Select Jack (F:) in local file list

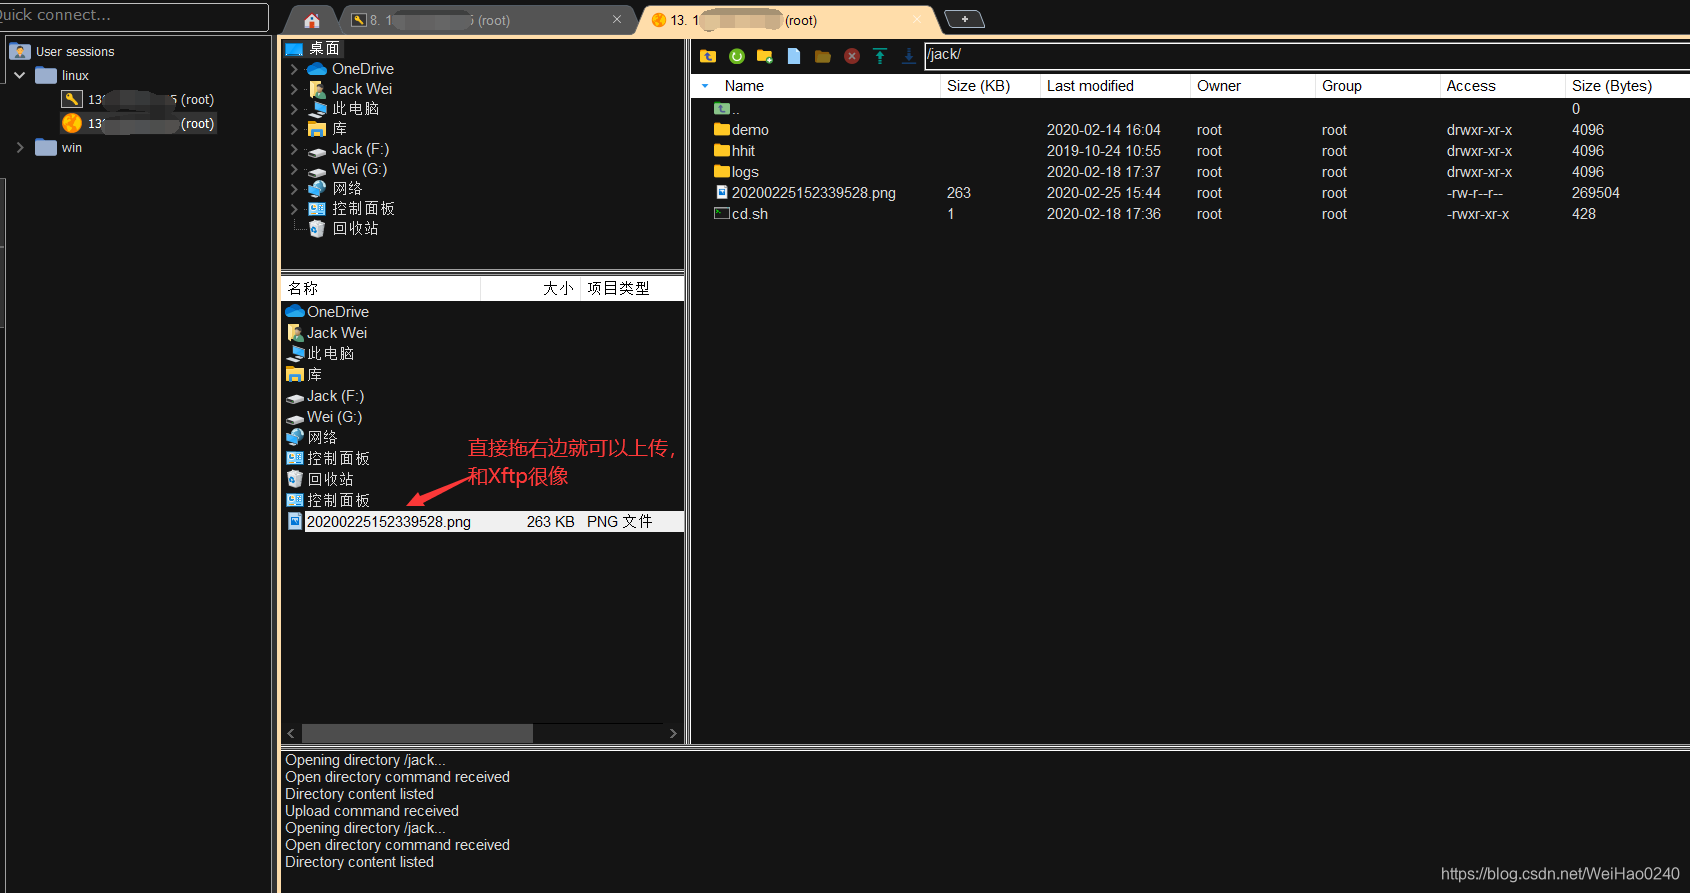point(325,396)
